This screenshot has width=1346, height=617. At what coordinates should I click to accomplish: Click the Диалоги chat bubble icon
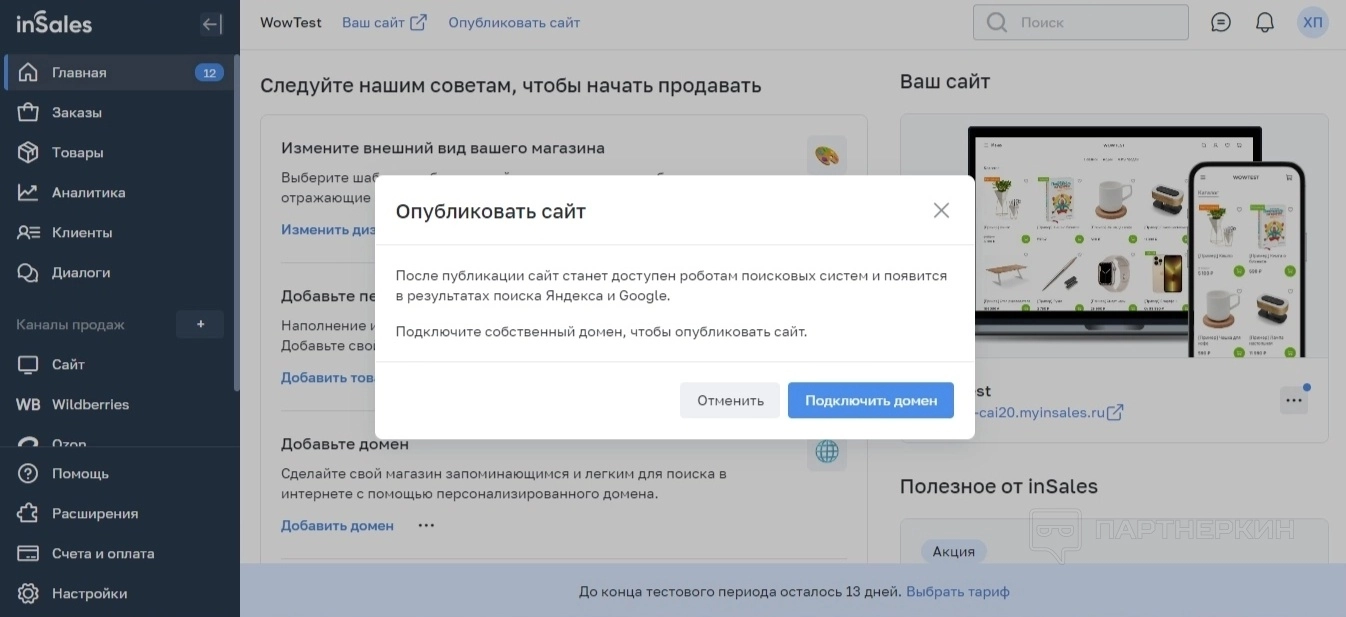tap(28, 272)
